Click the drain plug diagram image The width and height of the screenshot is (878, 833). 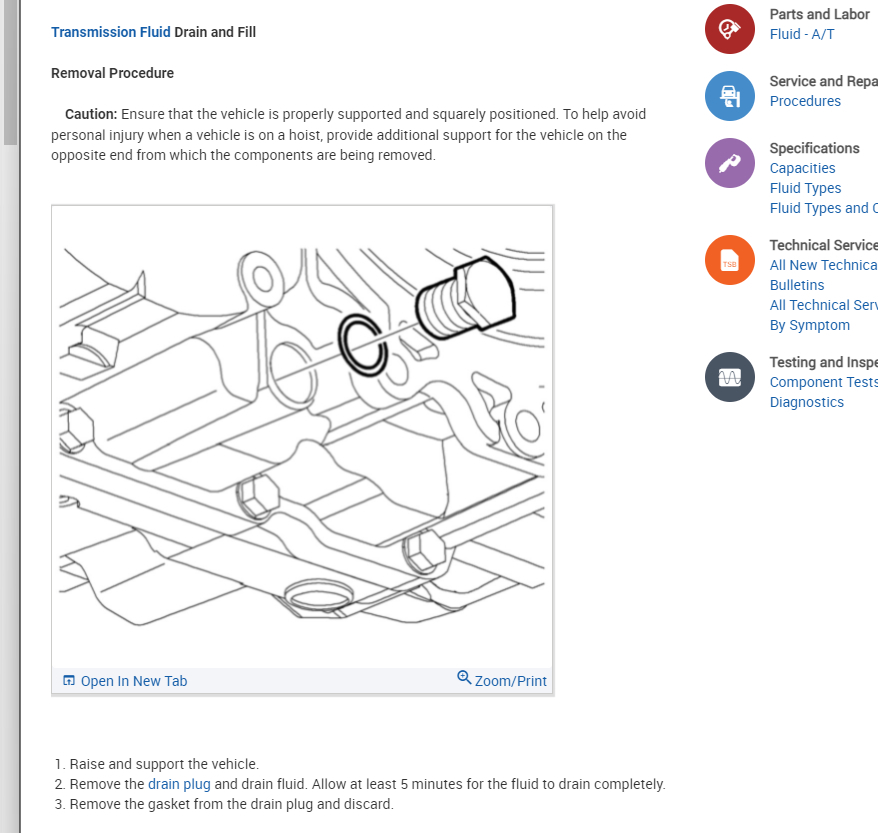302,437
